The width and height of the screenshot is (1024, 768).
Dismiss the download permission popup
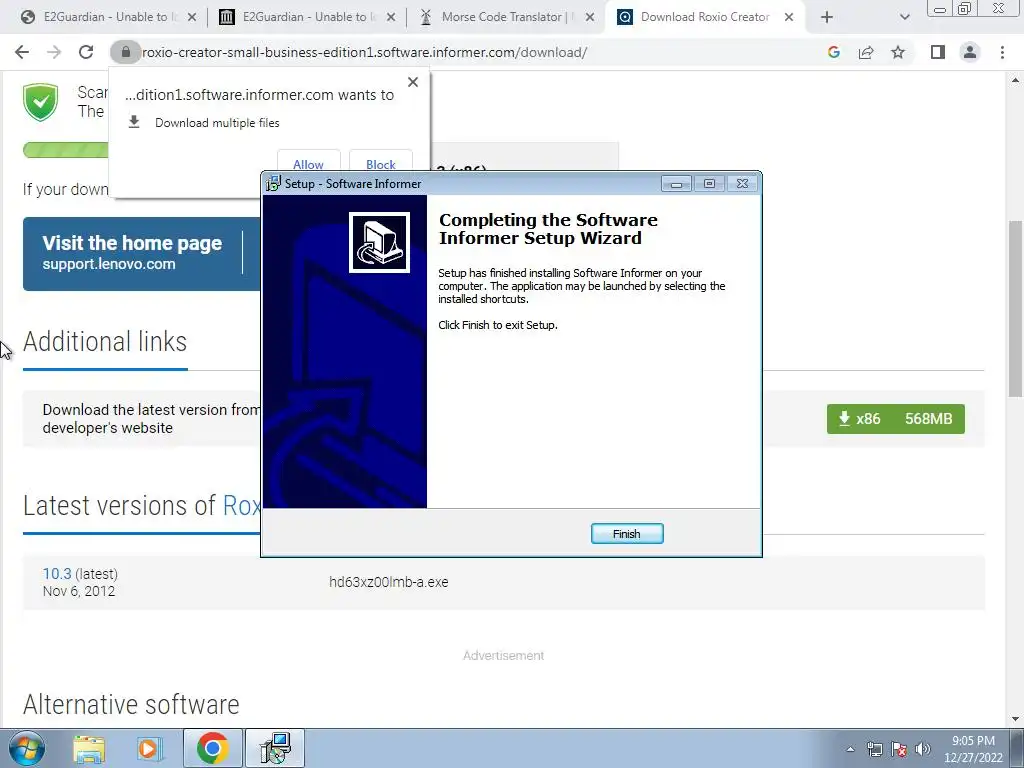[413, 82]
